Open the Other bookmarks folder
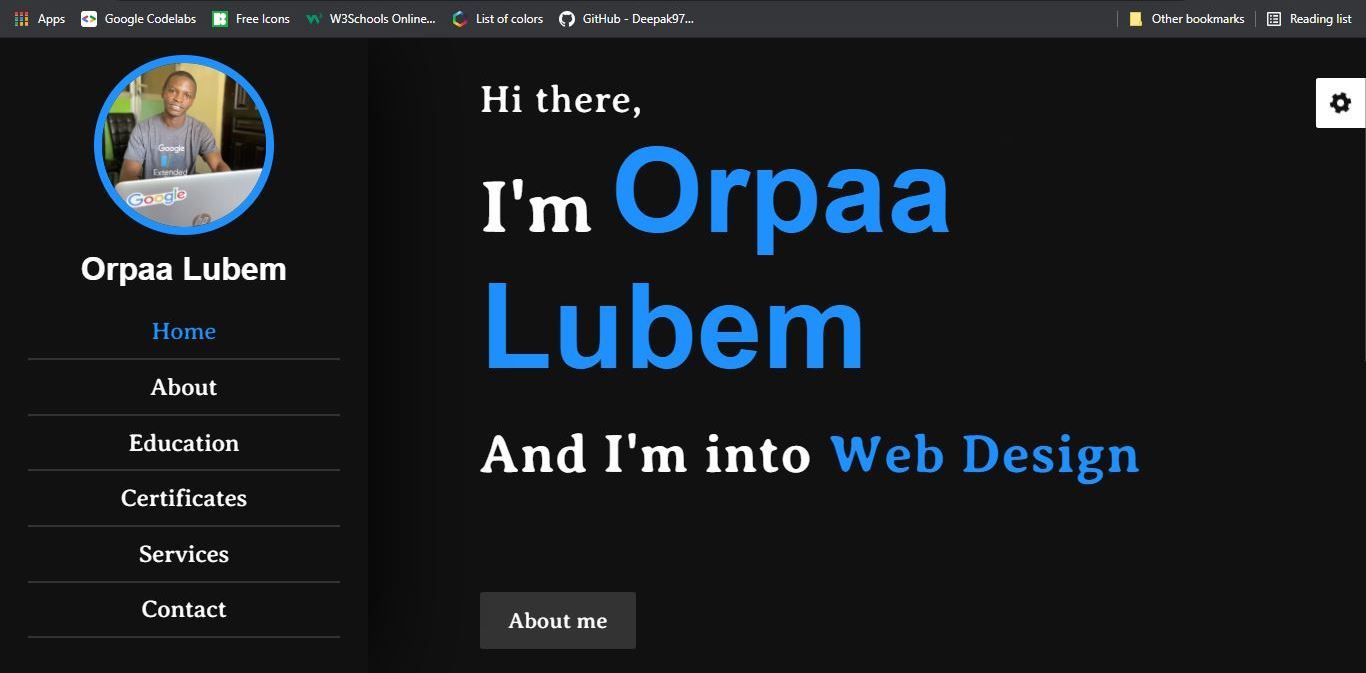Screen dimensions: 1366x673 (1135, 18)
